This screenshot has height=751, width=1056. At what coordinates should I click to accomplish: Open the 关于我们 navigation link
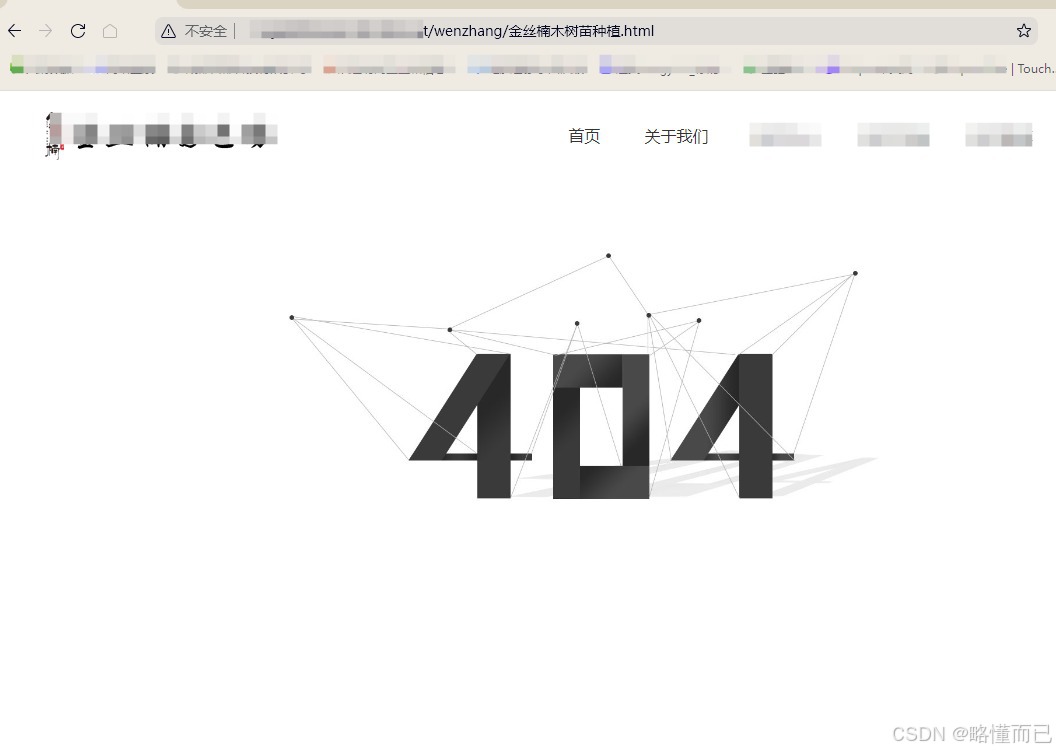tap(676, 136)
